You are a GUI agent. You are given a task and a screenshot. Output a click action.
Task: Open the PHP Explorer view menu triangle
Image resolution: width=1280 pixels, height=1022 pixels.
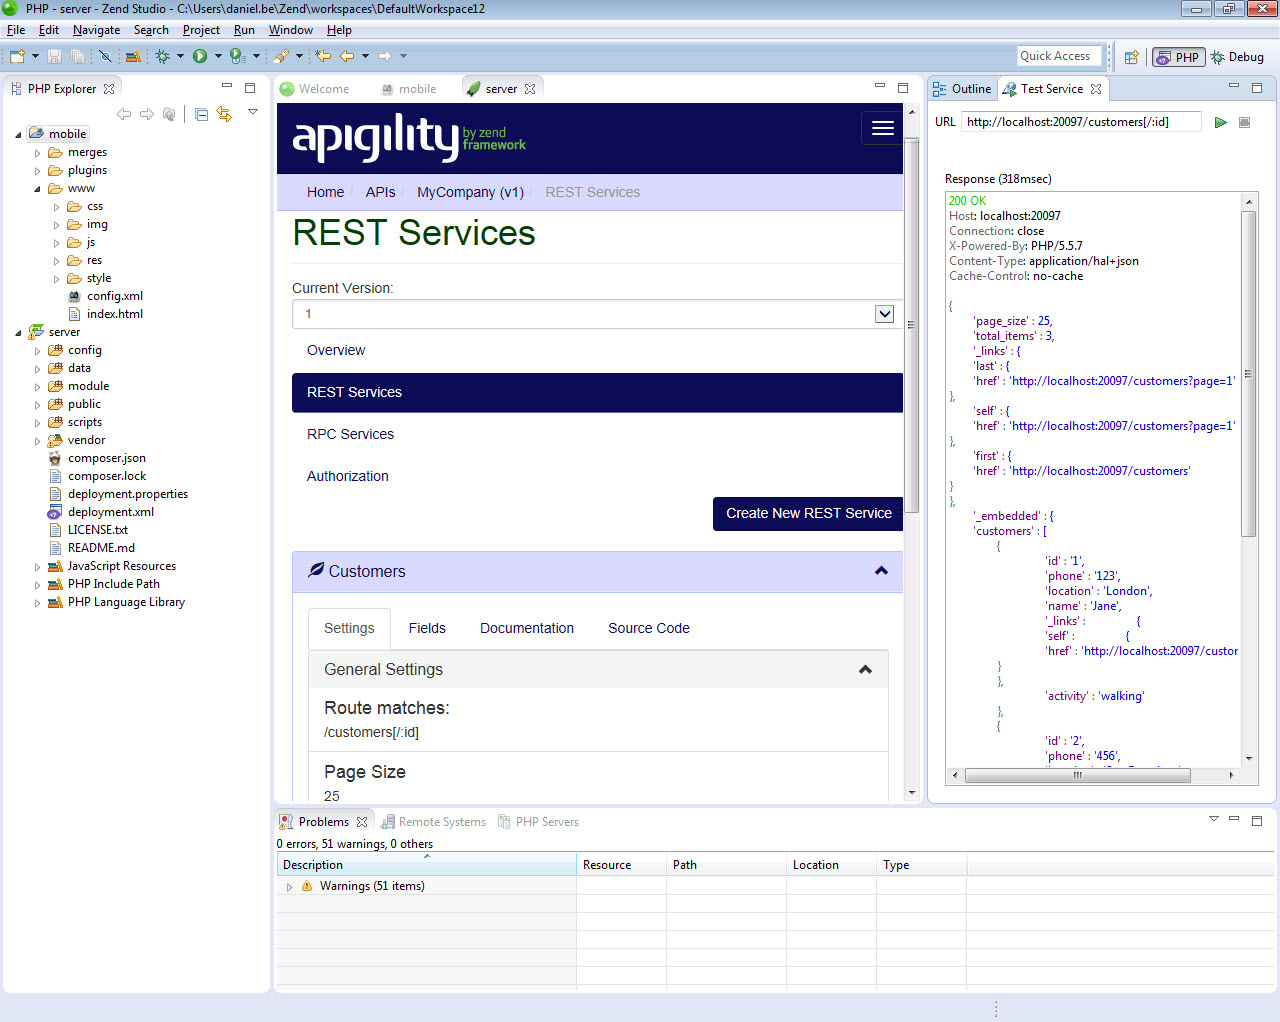point(253,112)
